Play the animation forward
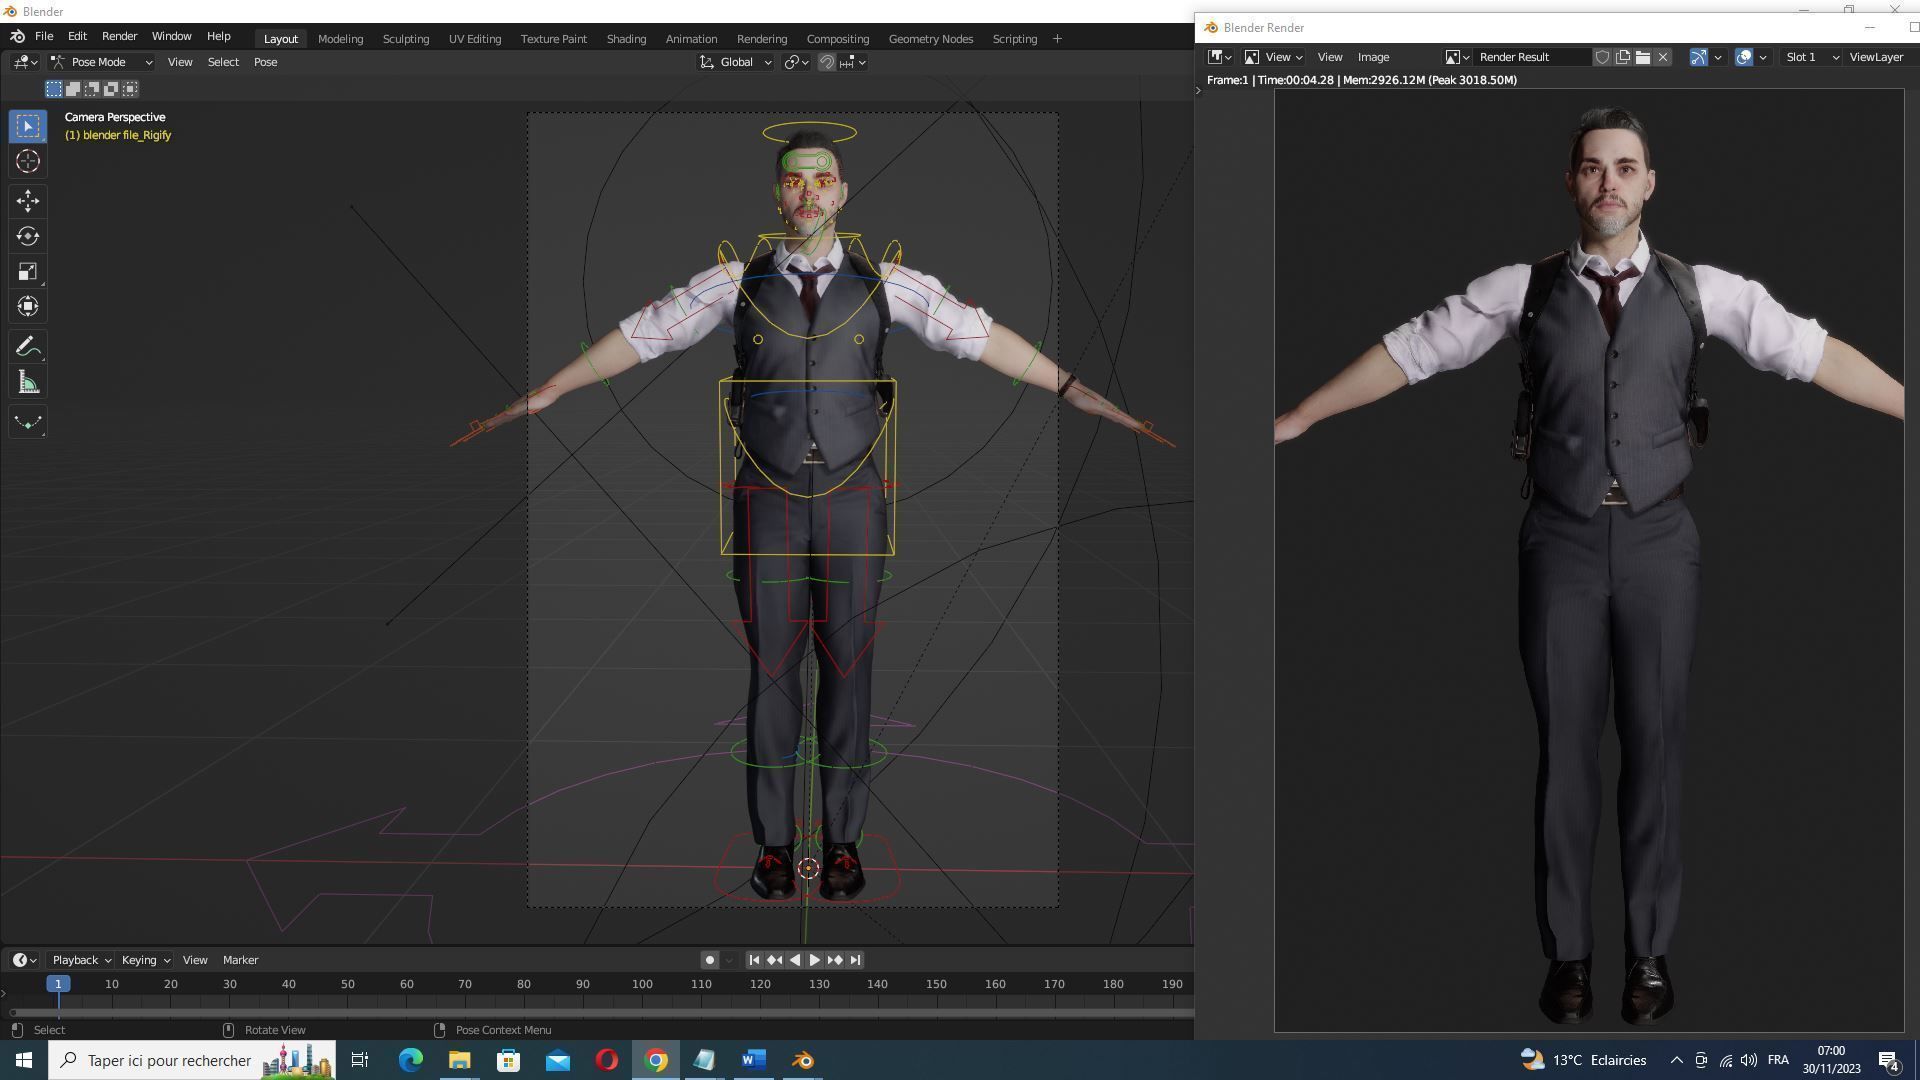This screenshot has width=1920, height=1080. [x=814, y=960]
